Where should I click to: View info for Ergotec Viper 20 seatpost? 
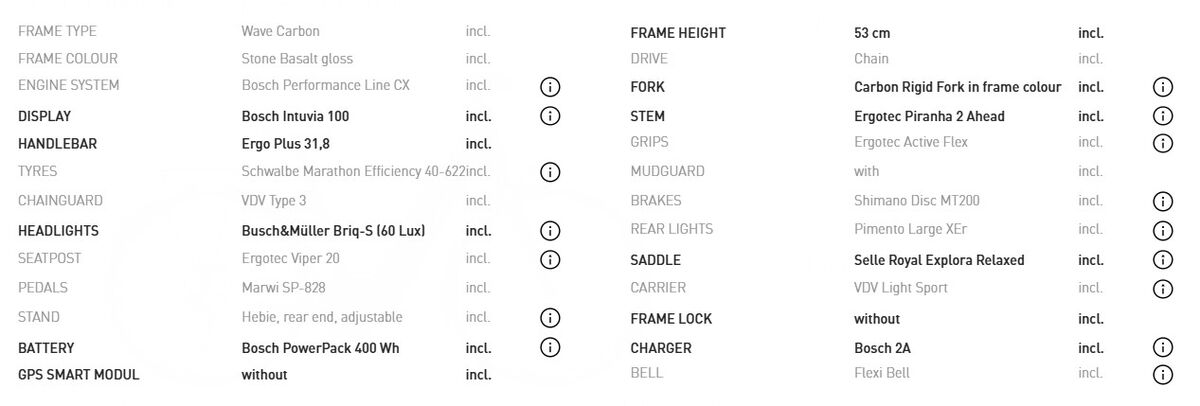(x=550, y=260)
